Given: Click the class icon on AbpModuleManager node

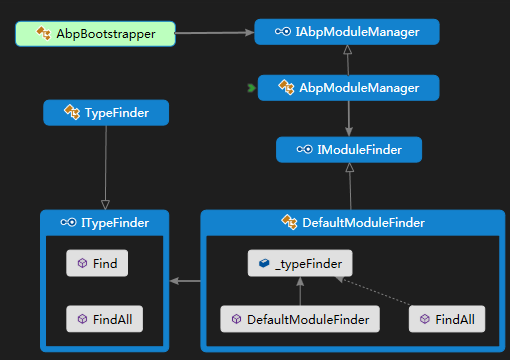Looking at the screenshot, I should tap(286, 87).
